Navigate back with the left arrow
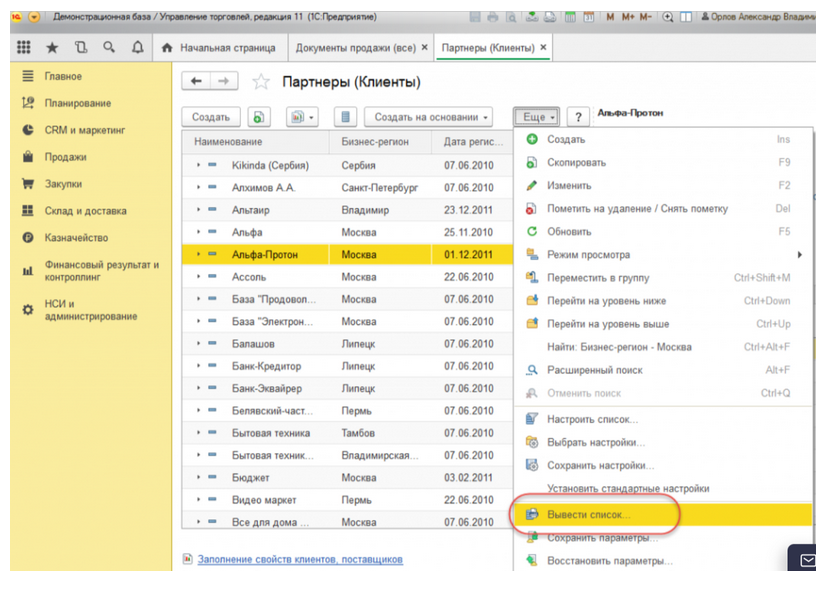827x589 pixels. tap(197, 82)
